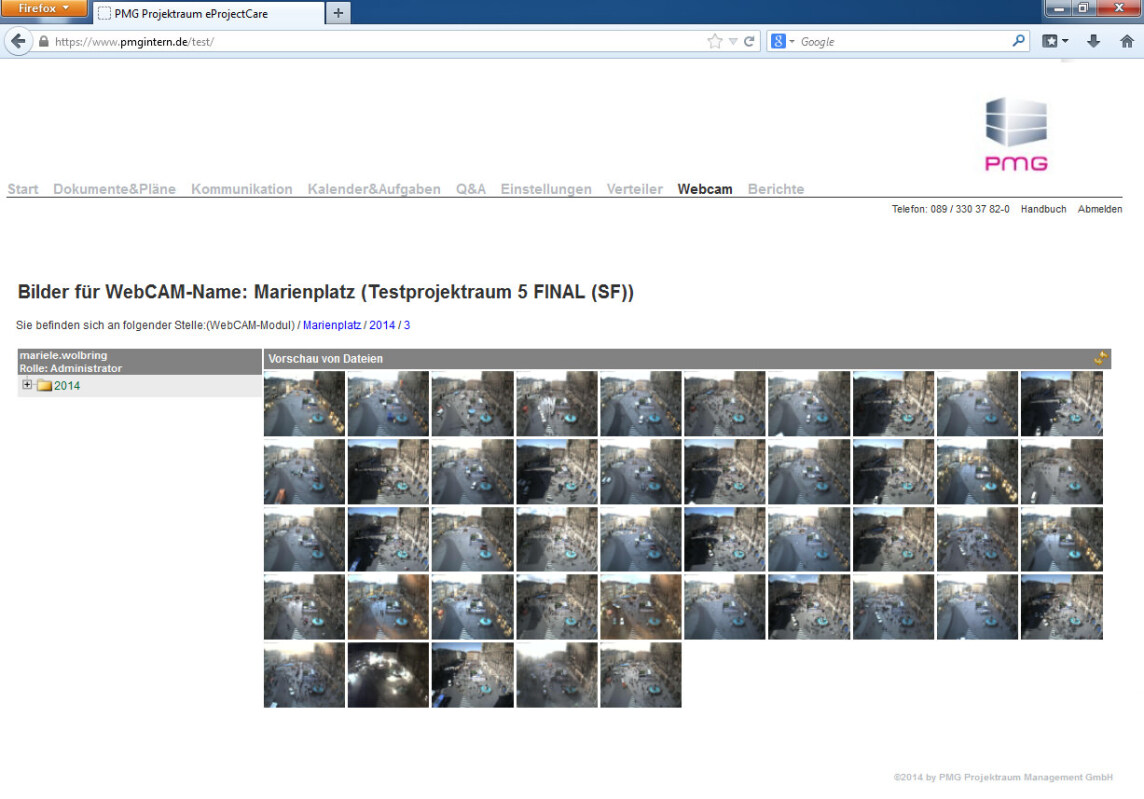Image resolution: width=1144 pixels, height=799 pixels.
Task: Open the Google search engine selector icon
Action: 782,42
